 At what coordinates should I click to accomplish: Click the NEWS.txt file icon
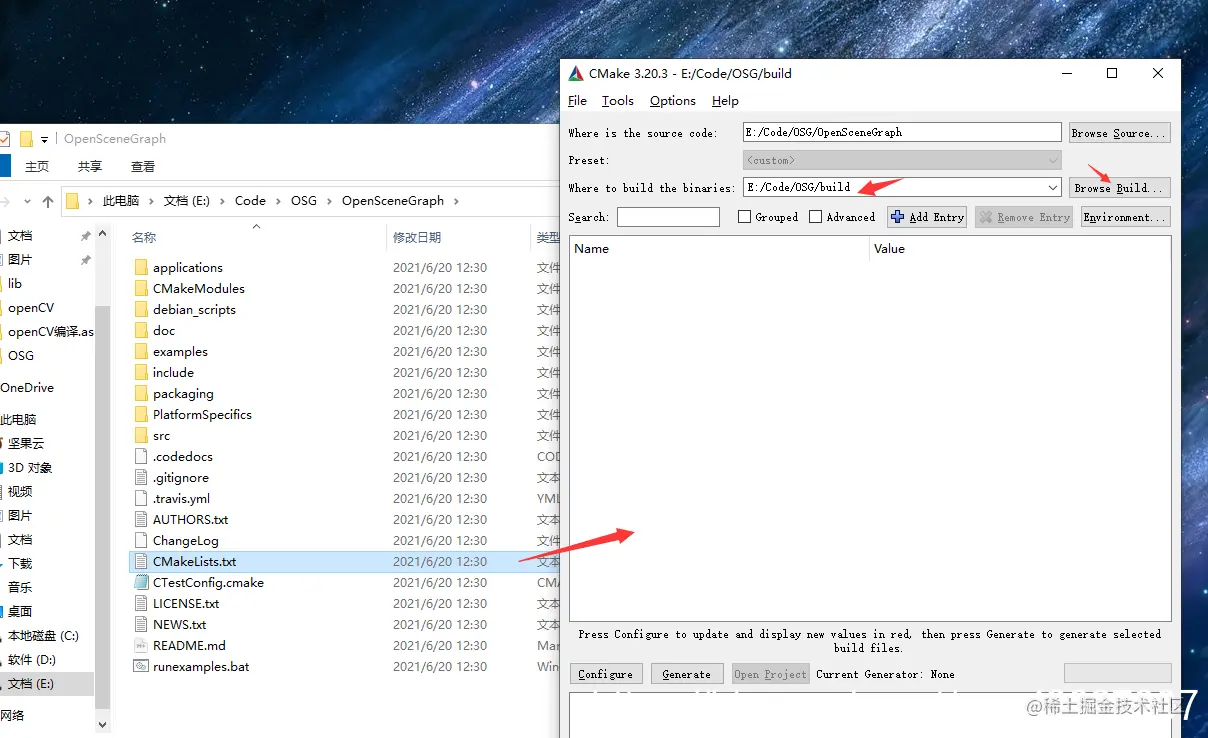pos(141,624)
